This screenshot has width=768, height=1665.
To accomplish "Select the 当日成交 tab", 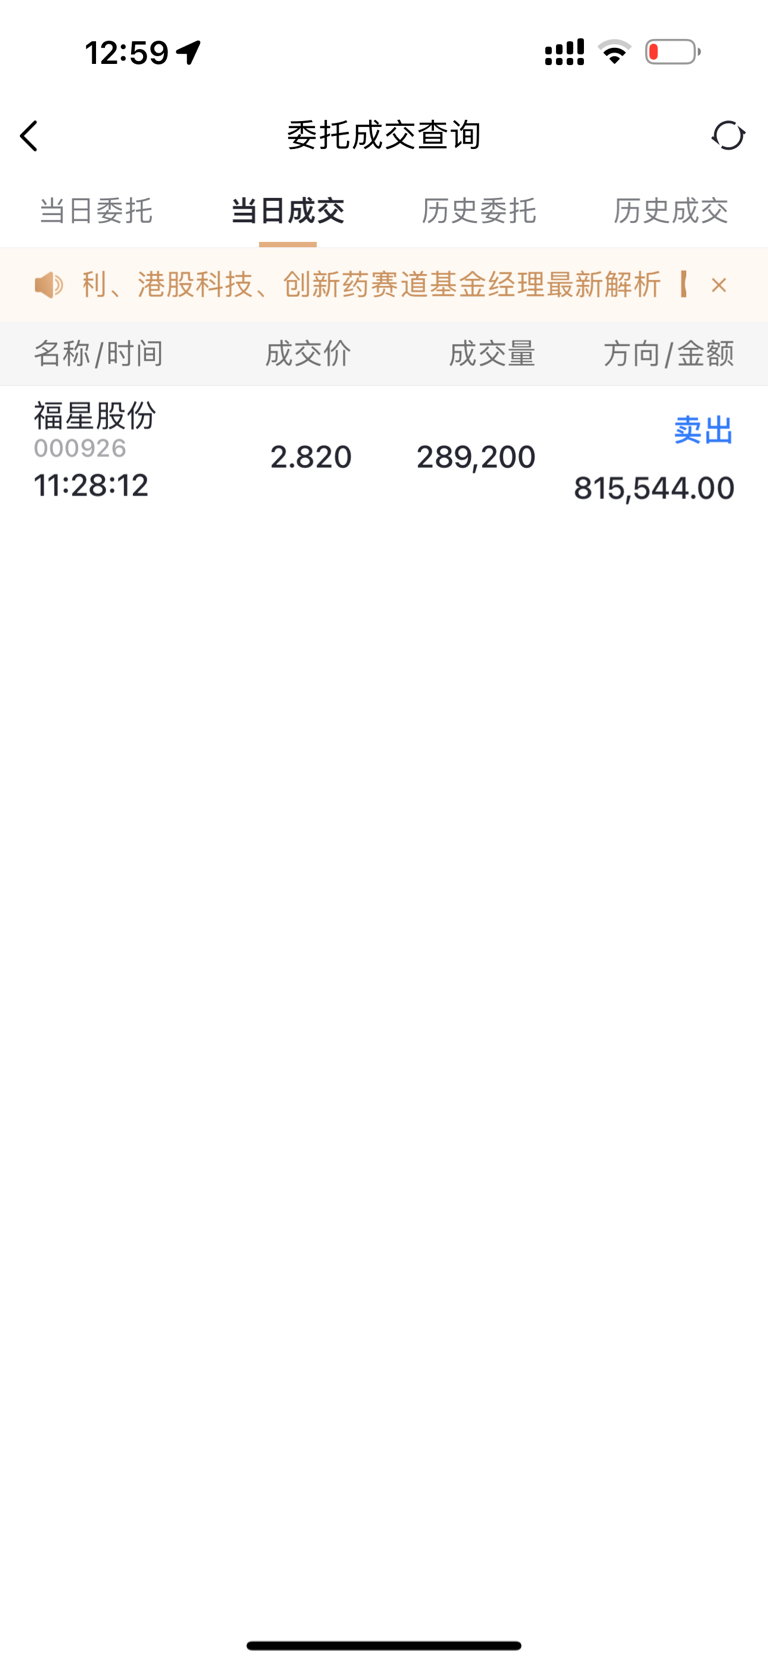I will click(x=288, y=211).
